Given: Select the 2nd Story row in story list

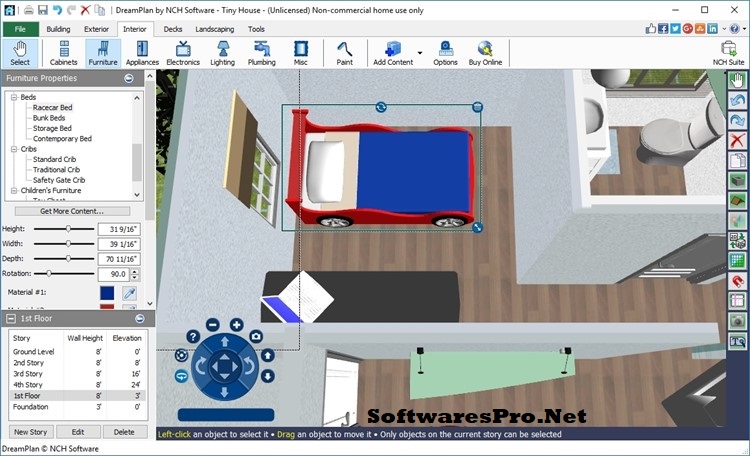Looking at the screenshot, I should tap(28, 362).
